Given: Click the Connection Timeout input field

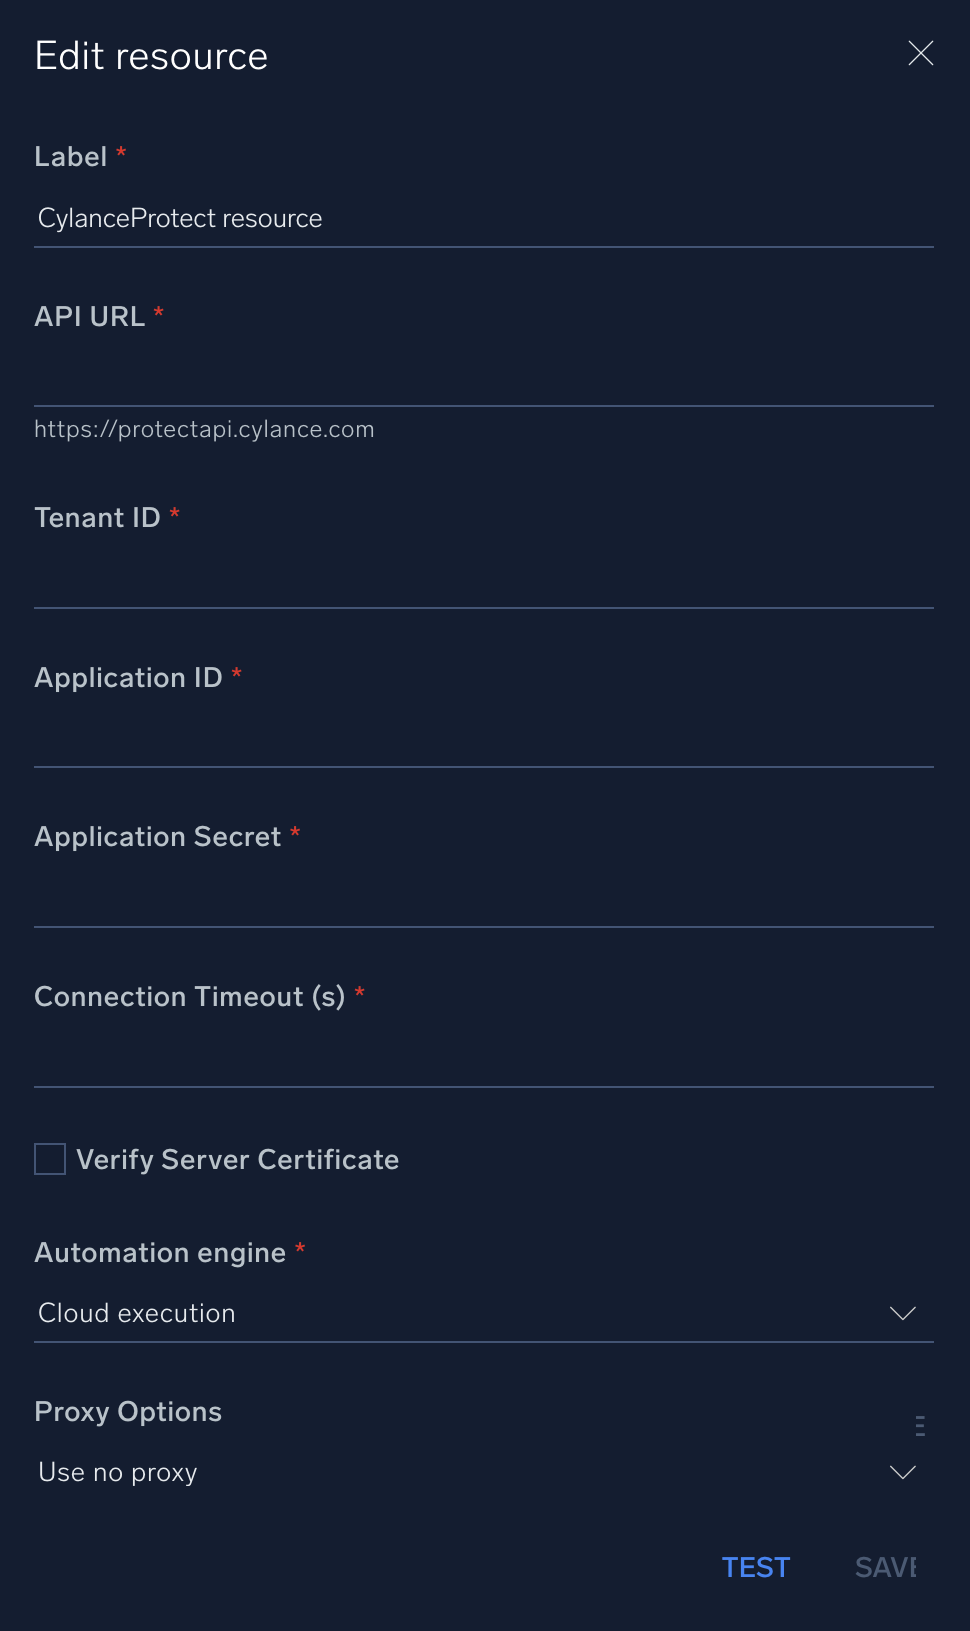Looking at the screenshot, I should tap(484, 1060).
